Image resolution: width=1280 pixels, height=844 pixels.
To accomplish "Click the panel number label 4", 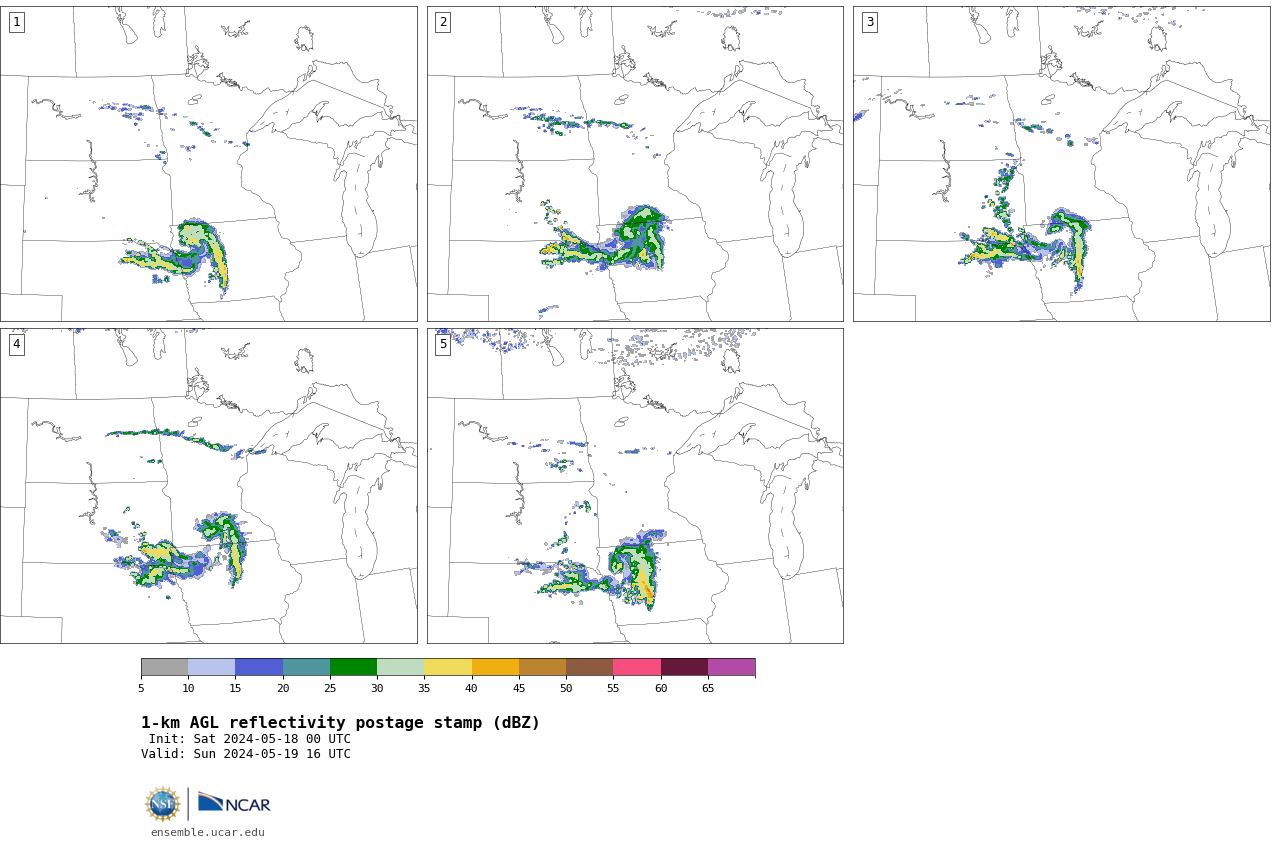I will (17, 344).
